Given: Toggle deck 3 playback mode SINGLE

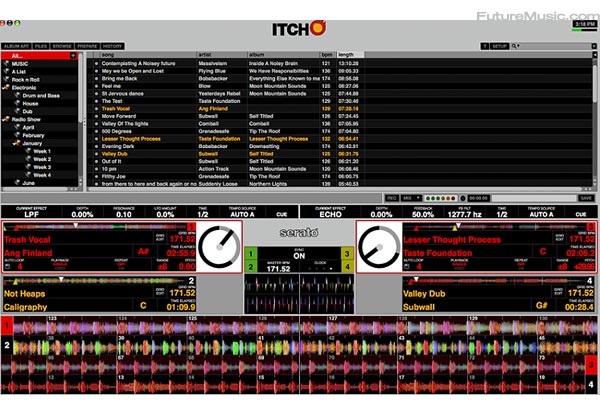Looking at the screenshot, I should [x=459, y=264].
